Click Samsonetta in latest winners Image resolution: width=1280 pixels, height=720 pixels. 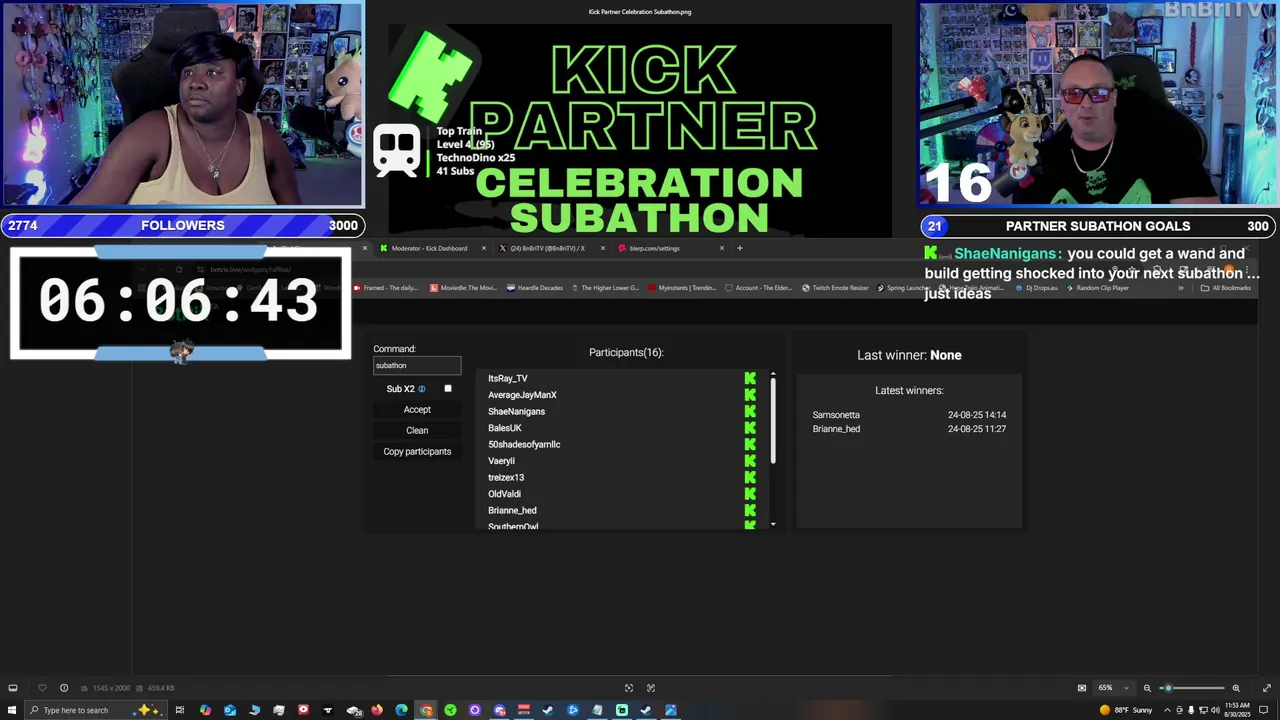836,414
